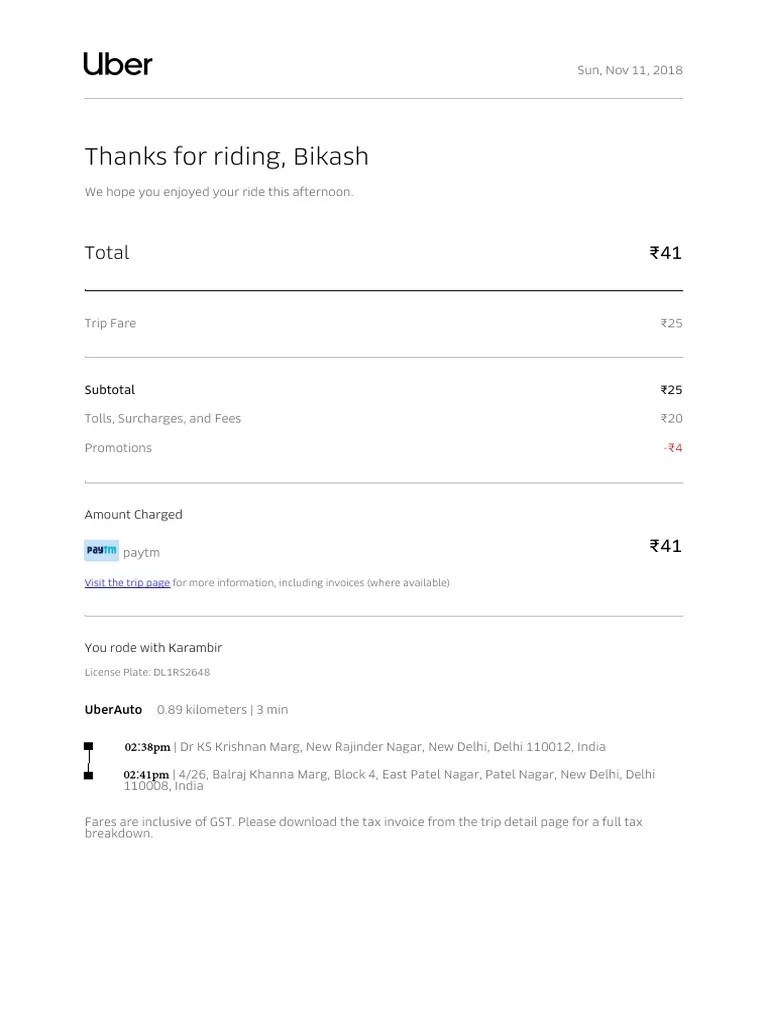
Task: Select the Trip Fare row label
Action: pos(110,323)
